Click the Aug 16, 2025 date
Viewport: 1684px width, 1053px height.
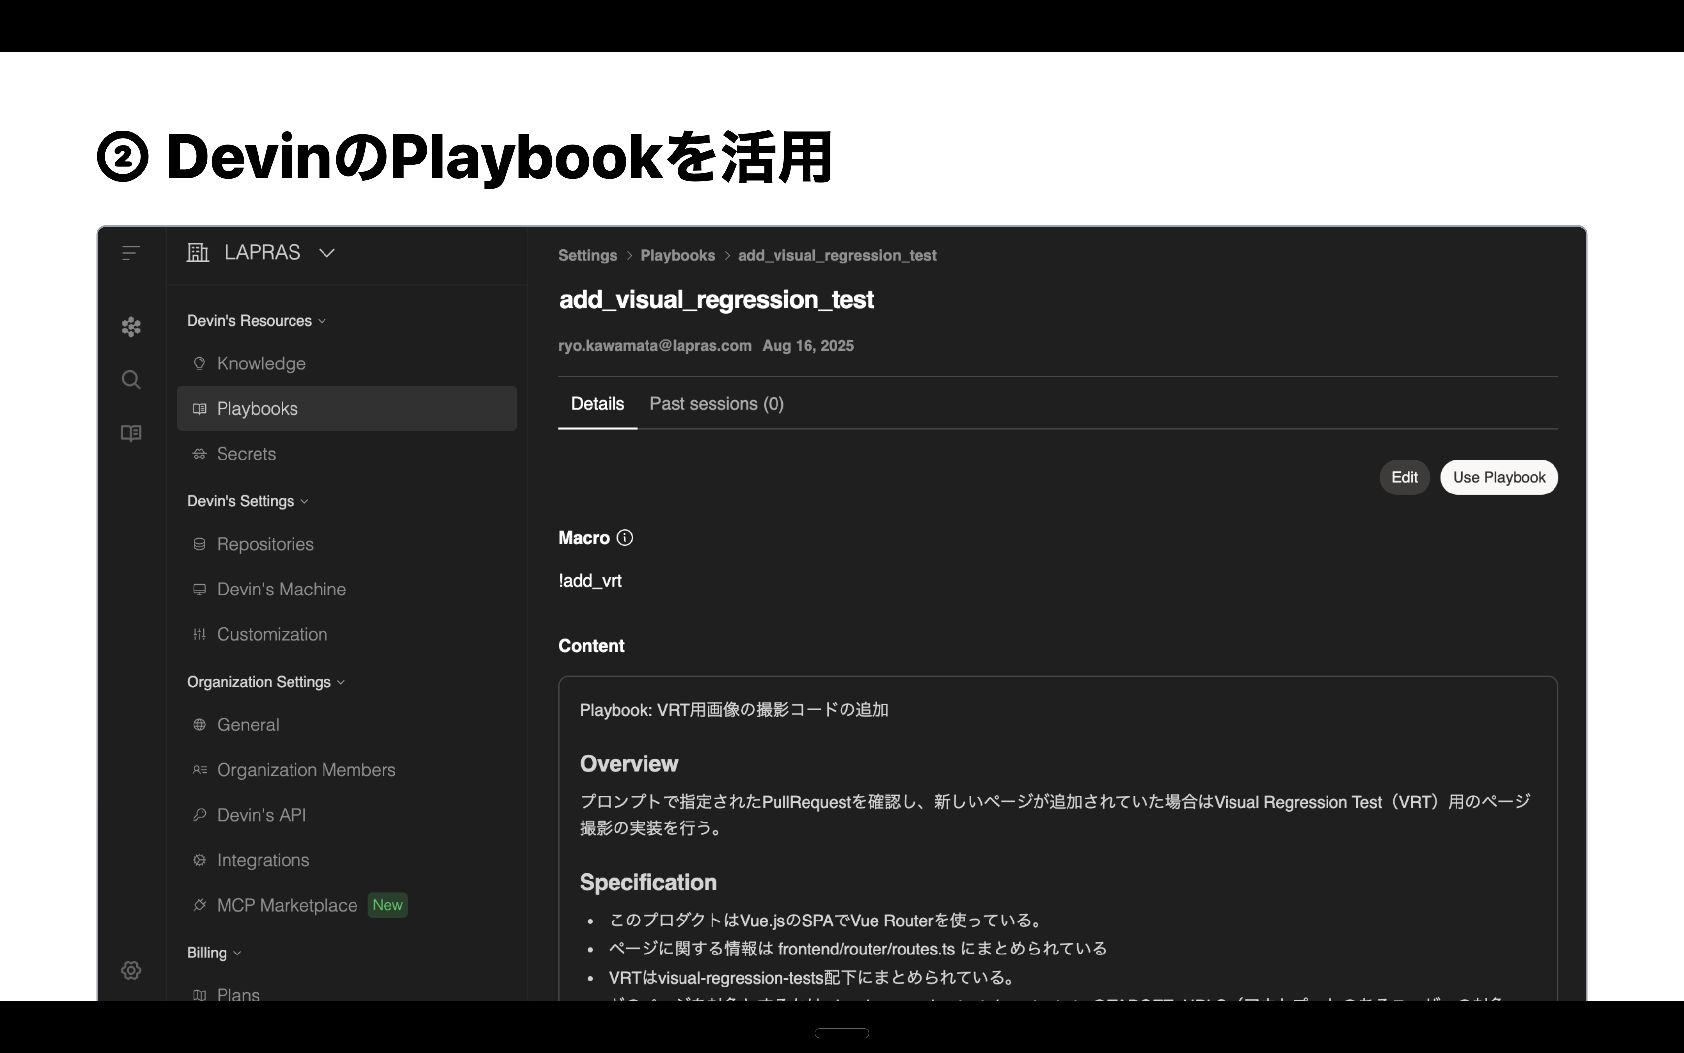coord(808,346)
